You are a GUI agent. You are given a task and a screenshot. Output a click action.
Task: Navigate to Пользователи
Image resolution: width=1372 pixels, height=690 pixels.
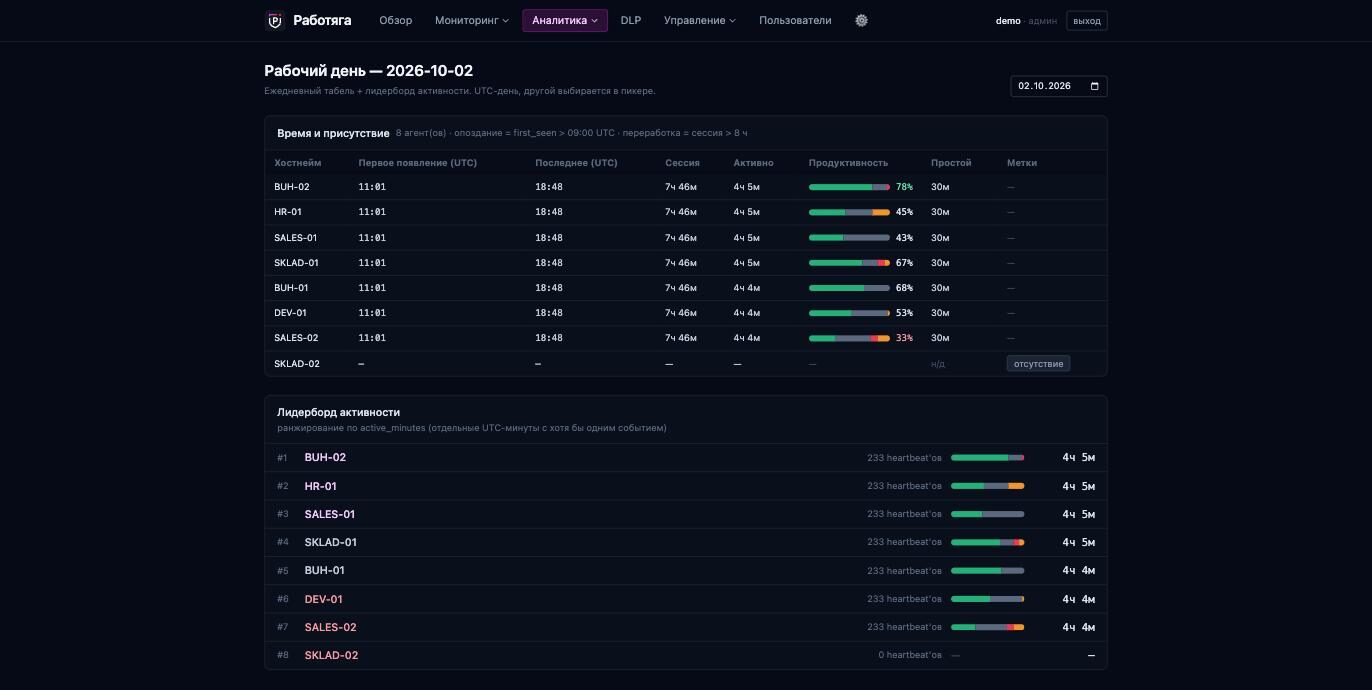[795, 20]
